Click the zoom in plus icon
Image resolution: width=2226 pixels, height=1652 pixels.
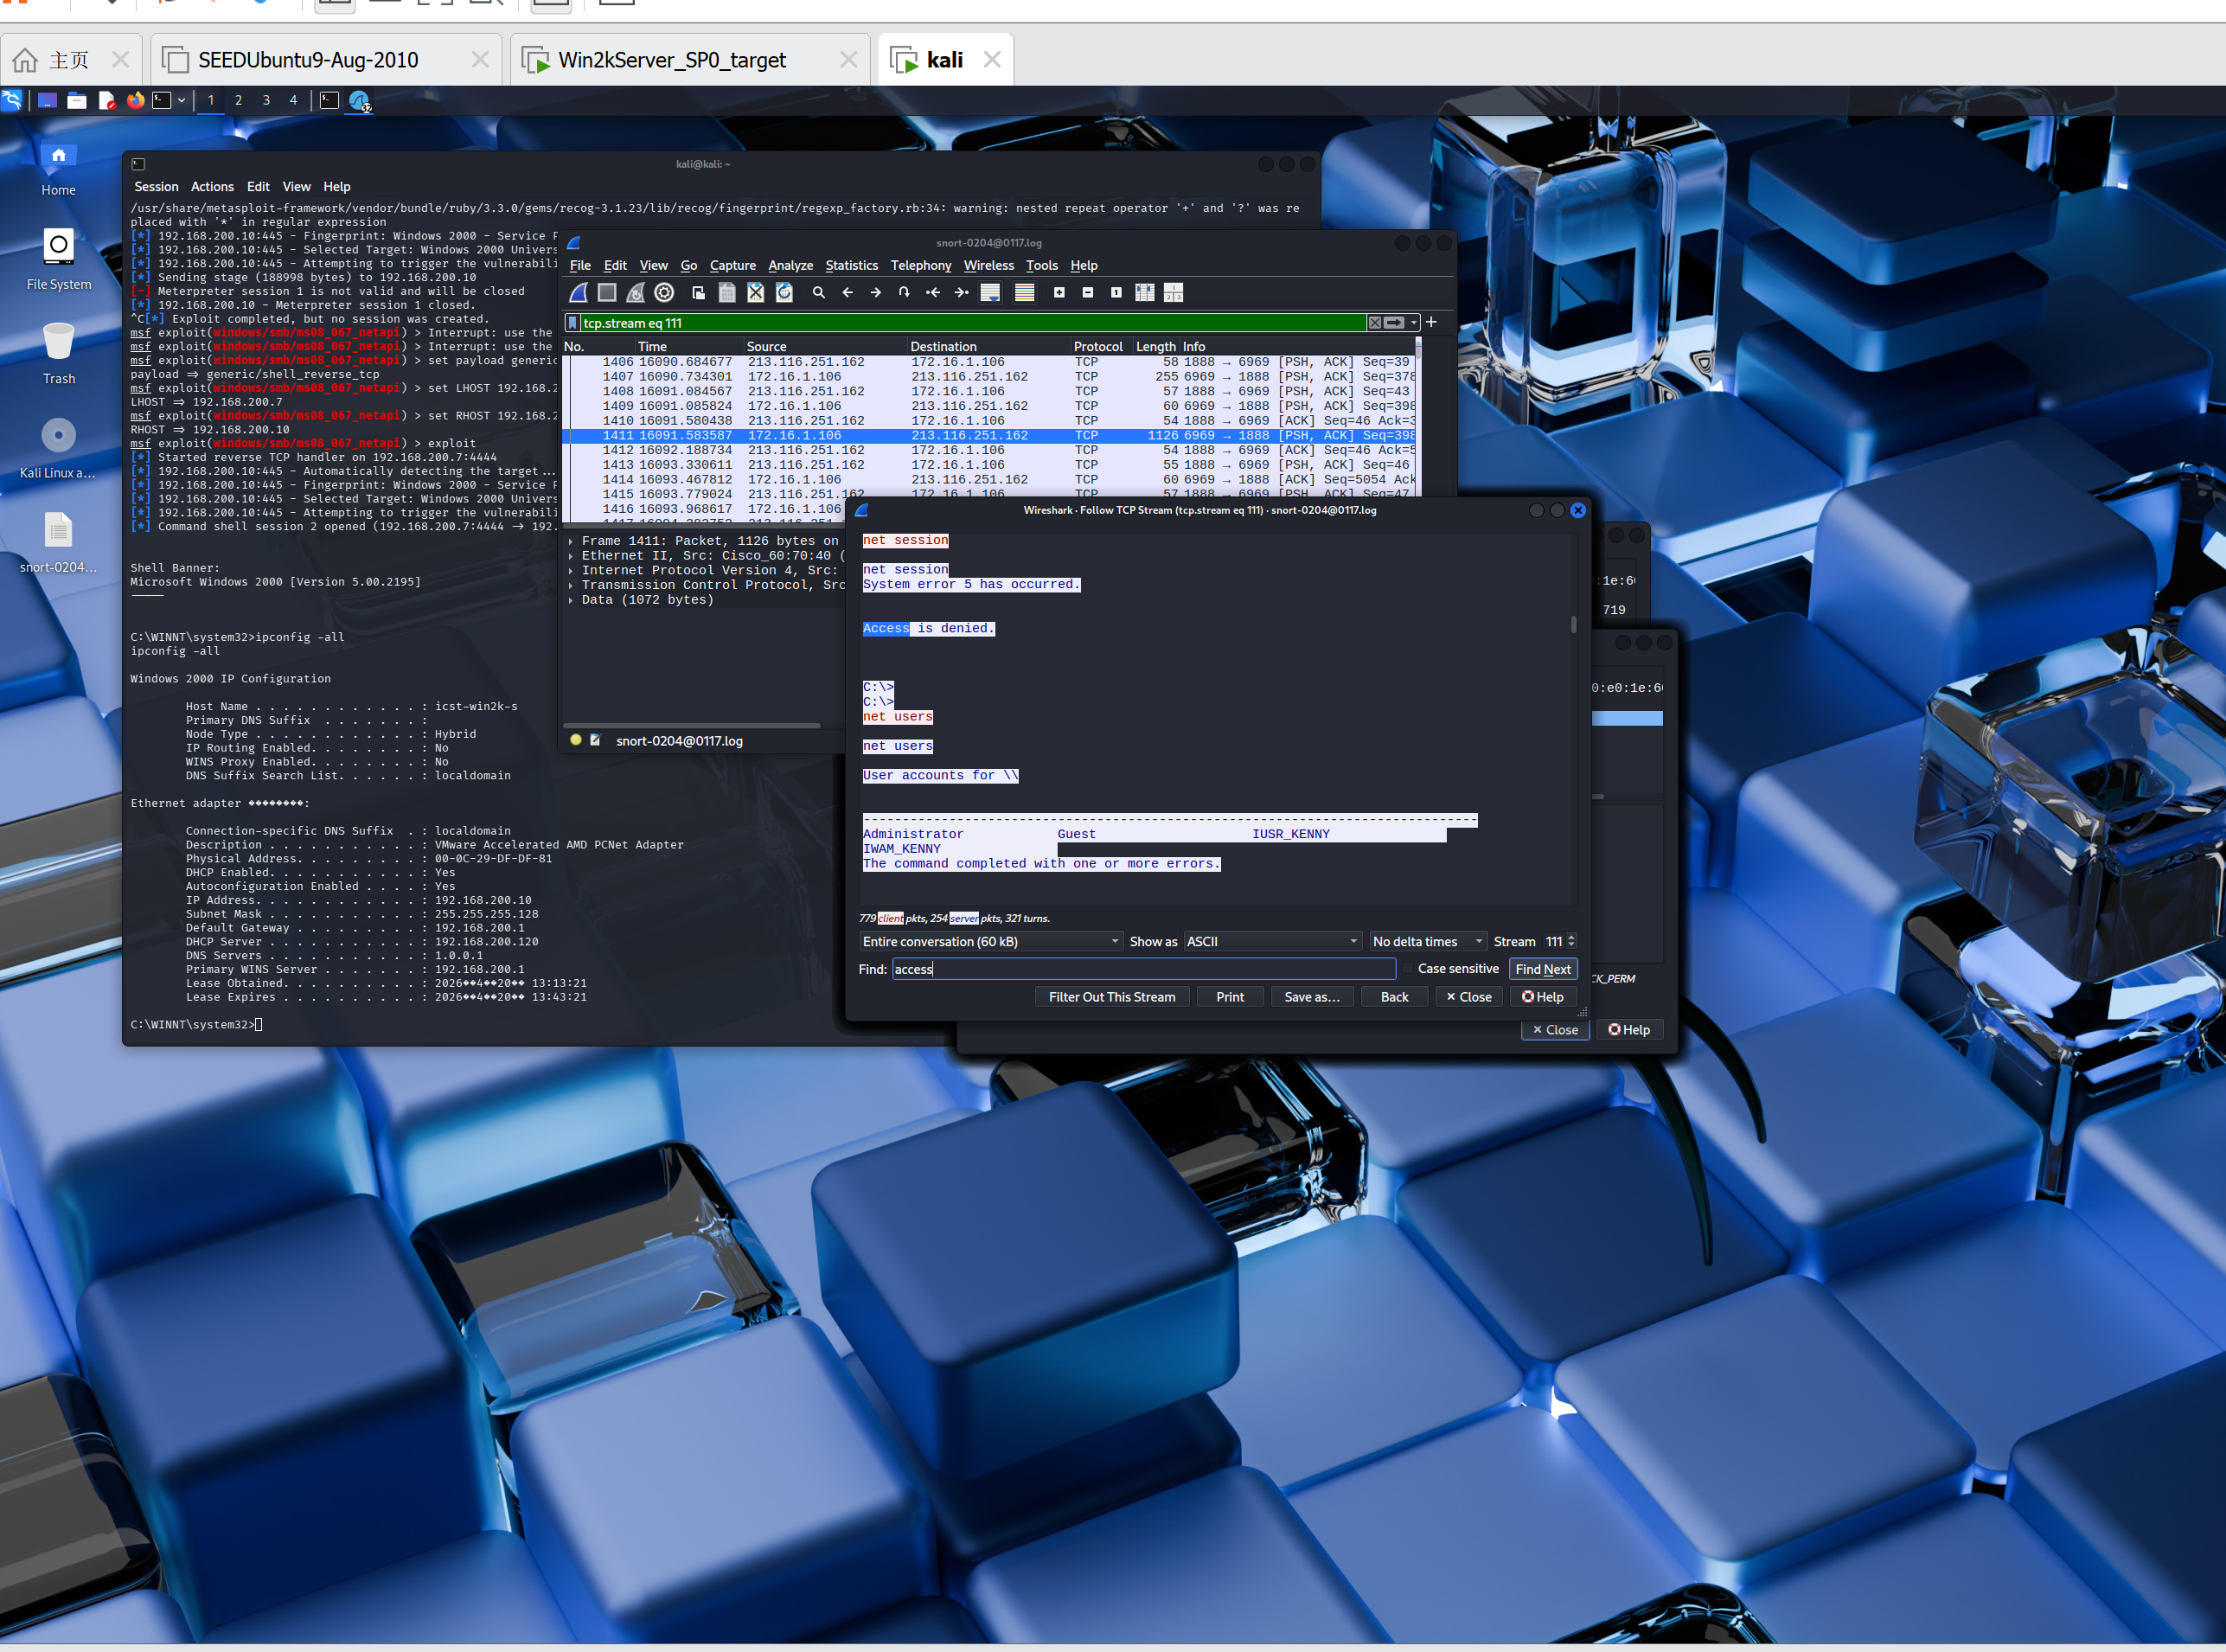coord(1059,292)
